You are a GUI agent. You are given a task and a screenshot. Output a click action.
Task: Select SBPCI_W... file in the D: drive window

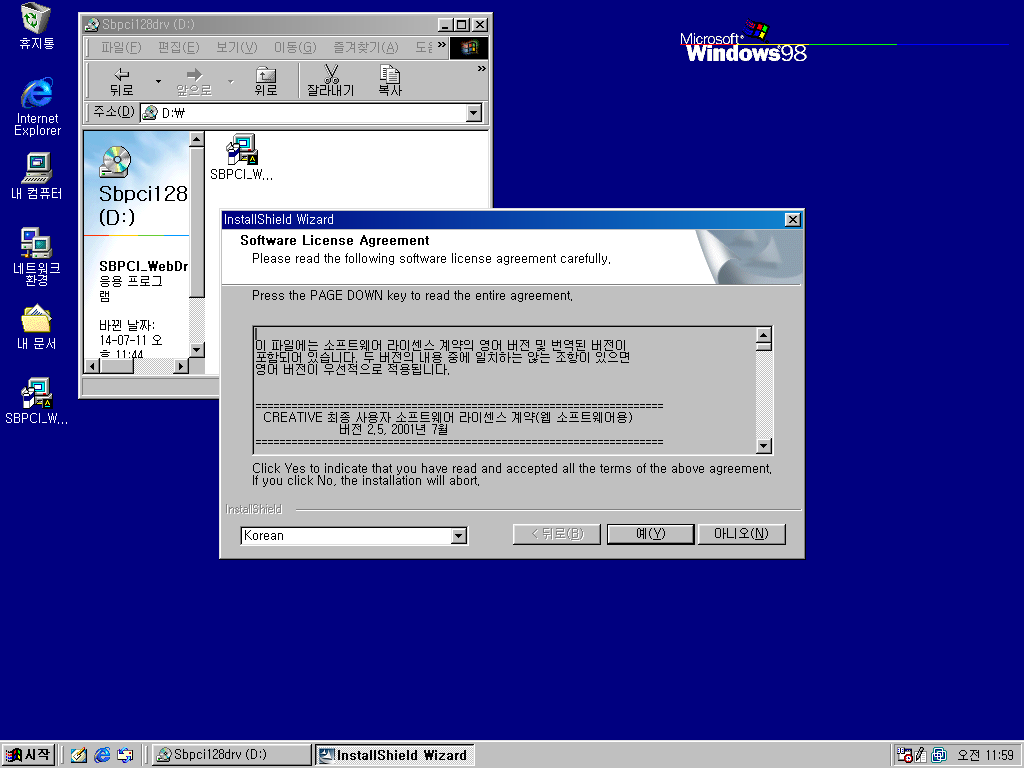(242, 157)
